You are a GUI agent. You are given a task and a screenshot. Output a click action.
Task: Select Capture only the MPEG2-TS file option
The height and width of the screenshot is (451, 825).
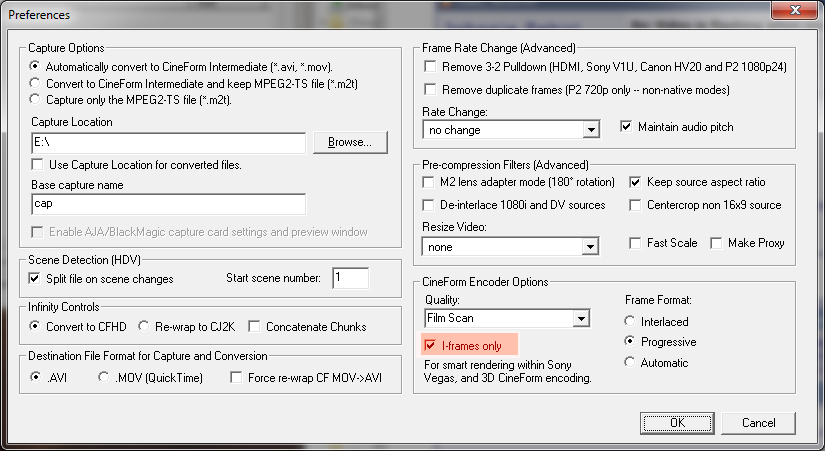pyautogui.click(x=37, y=99)
